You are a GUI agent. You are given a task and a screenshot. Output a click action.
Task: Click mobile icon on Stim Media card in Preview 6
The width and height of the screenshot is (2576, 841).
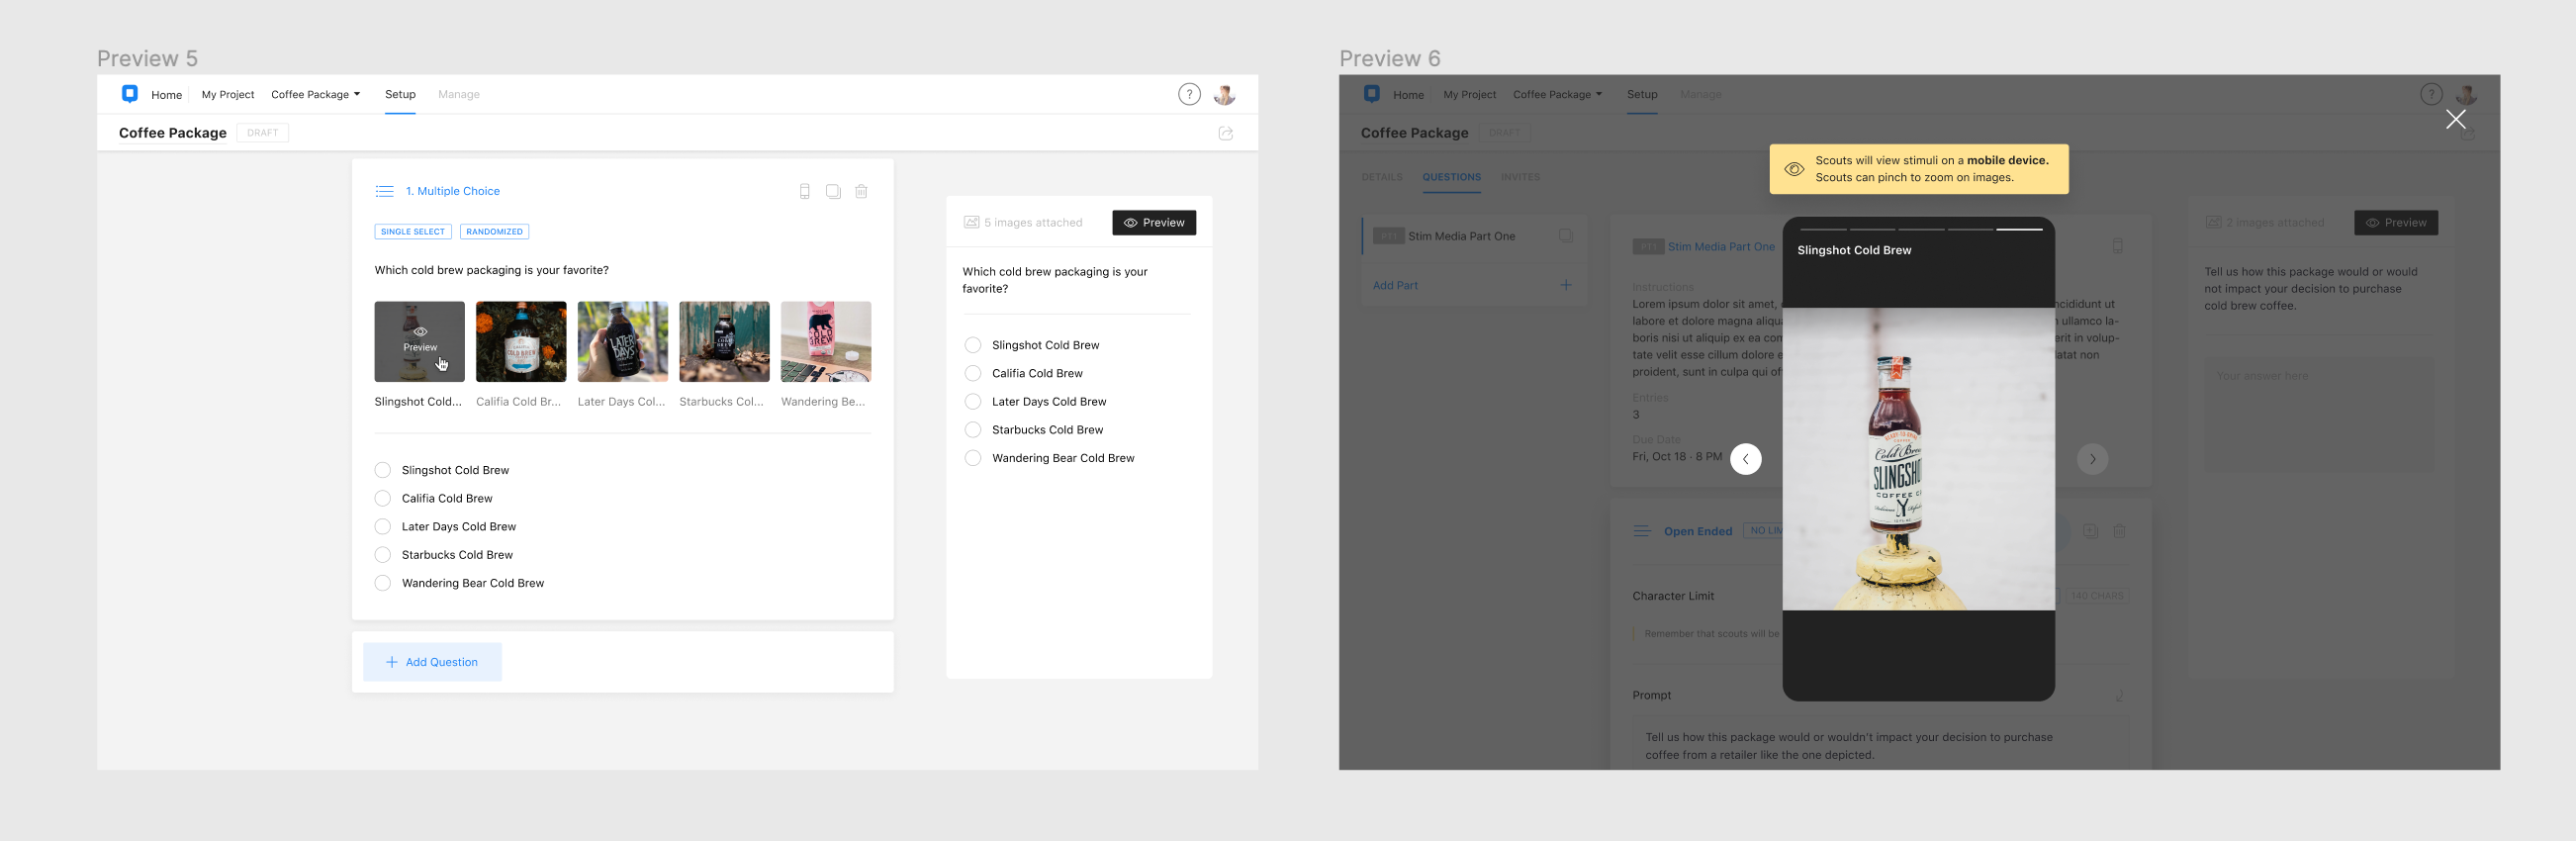pos(2118,246)
